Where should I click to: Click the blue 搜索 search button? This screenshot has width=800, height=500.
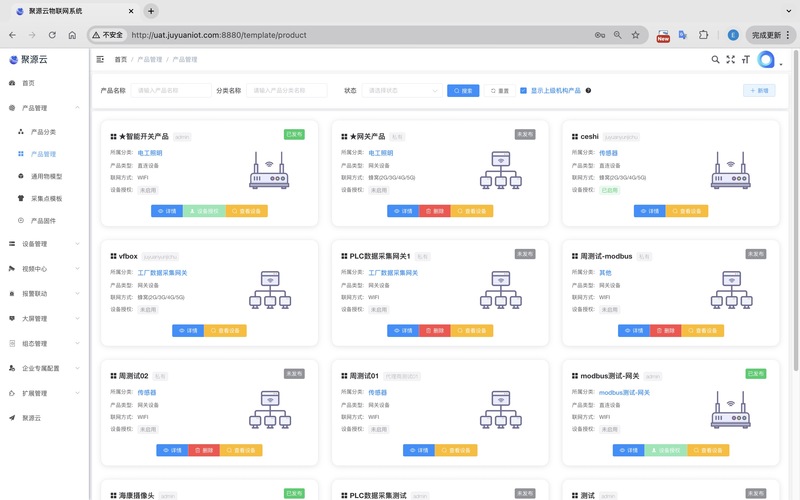pyautogui.click(x=463, y=91)
